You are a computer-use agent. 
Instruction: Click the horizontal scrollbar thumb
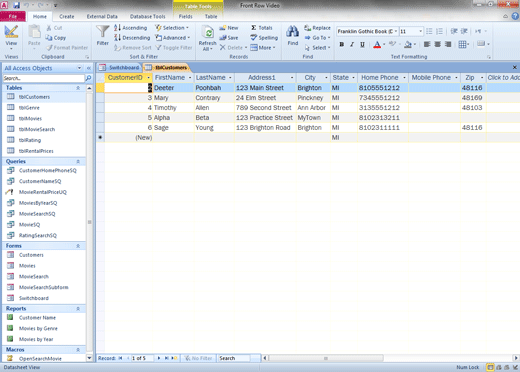[326, 358]
